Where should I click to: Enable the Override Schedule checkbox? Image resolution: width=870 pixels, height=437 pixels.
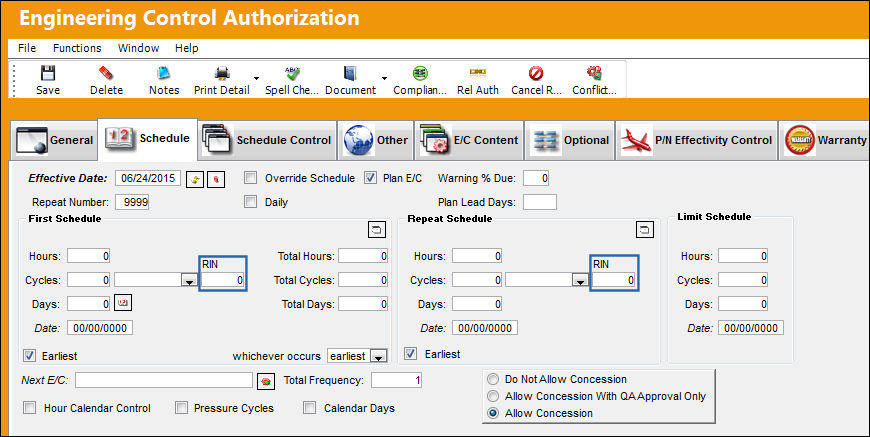coord(251,178)
